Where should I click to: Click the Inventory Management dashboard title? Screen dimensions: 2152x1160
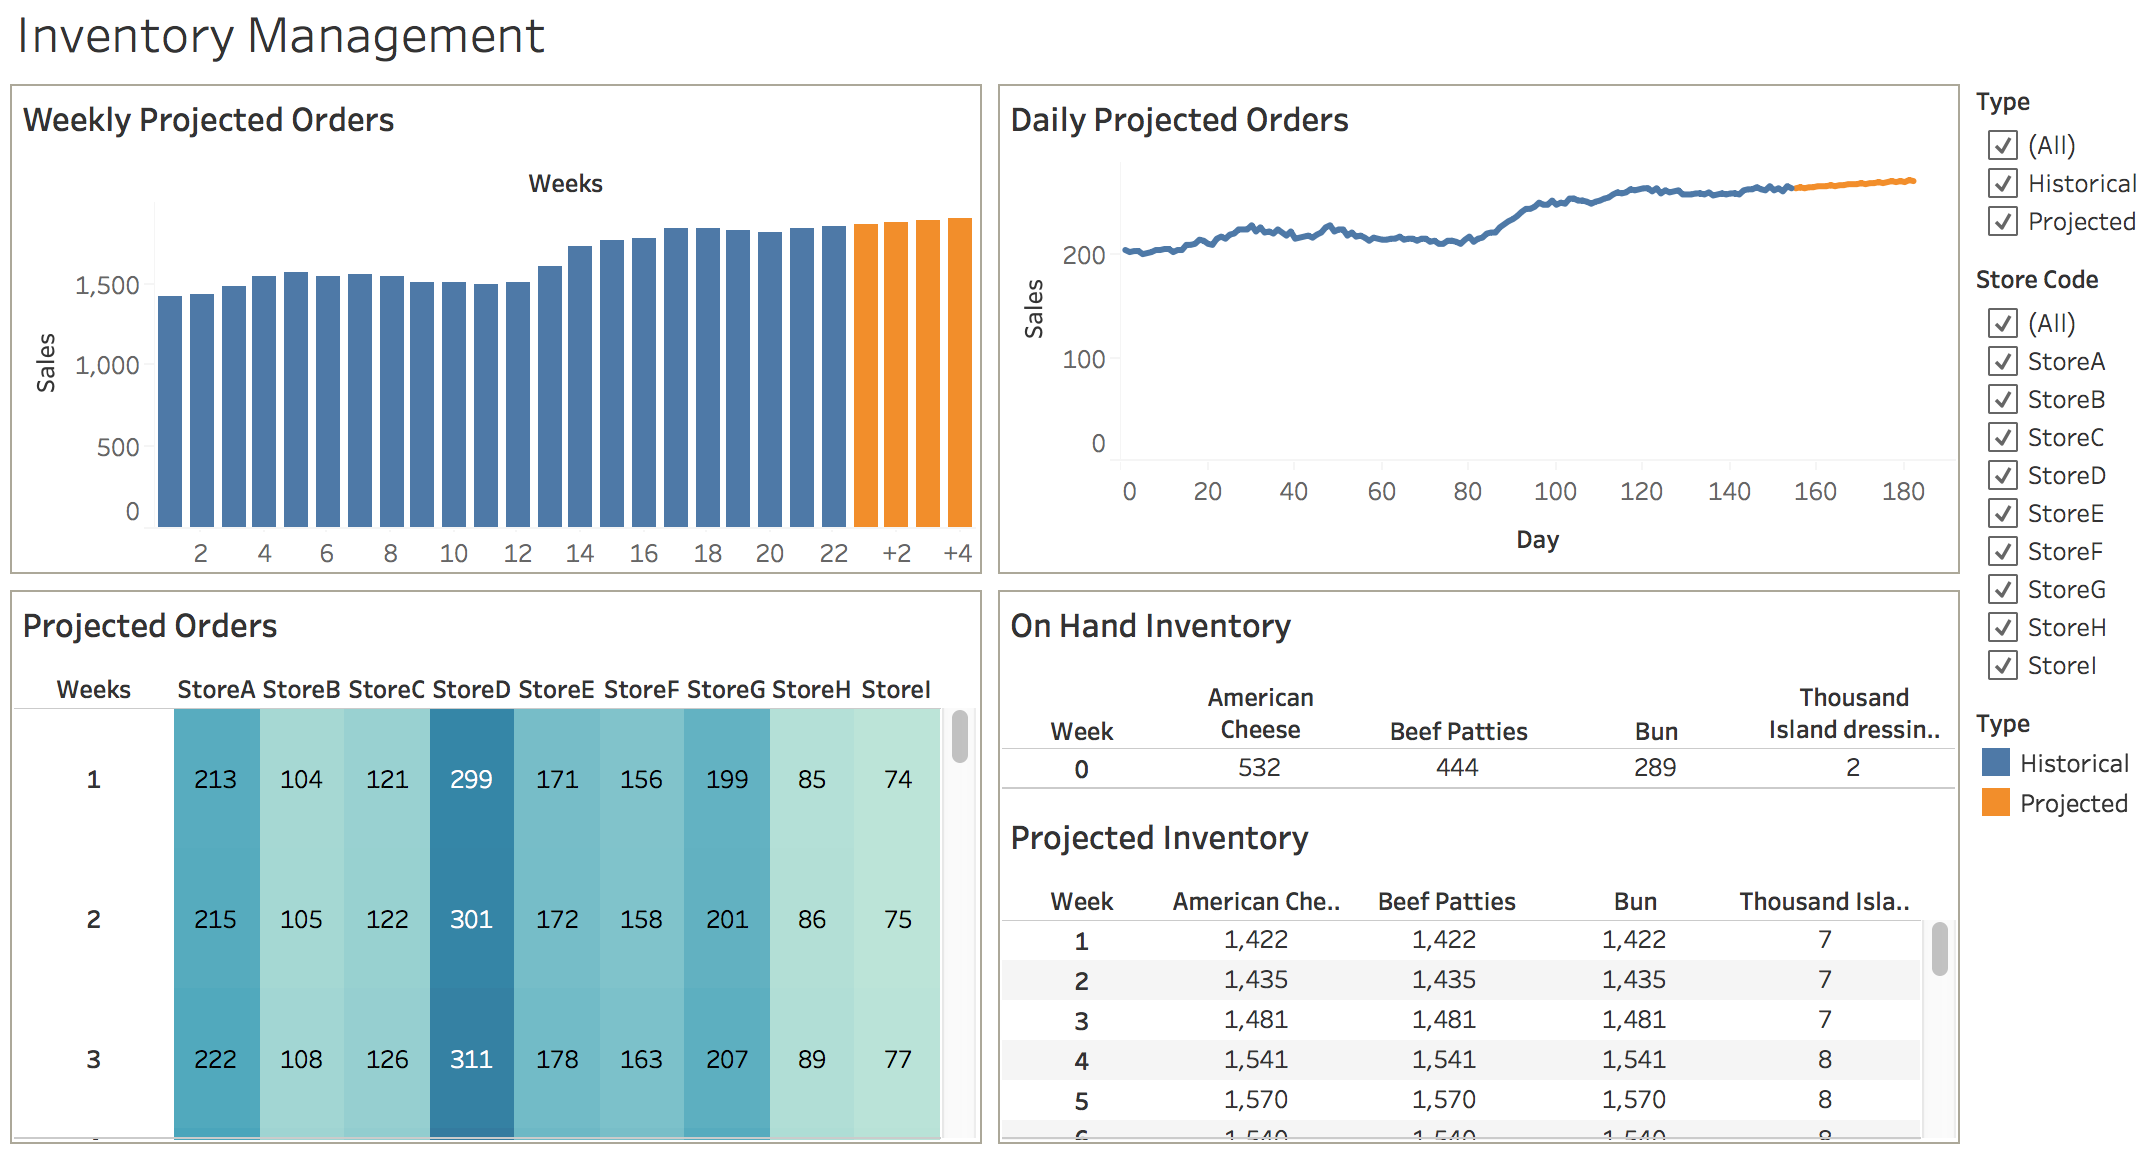click(x=280, y=36)
